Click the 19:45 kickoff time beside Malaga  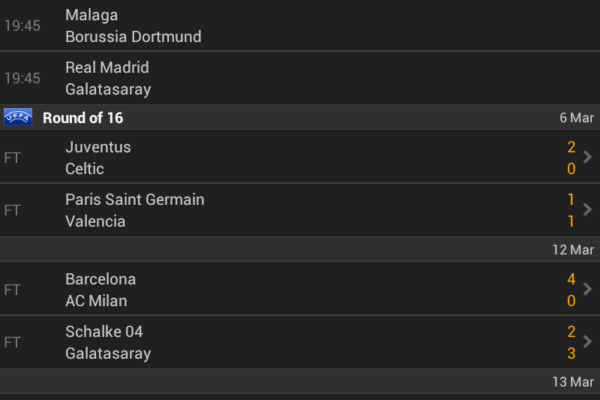pos(22,26)
